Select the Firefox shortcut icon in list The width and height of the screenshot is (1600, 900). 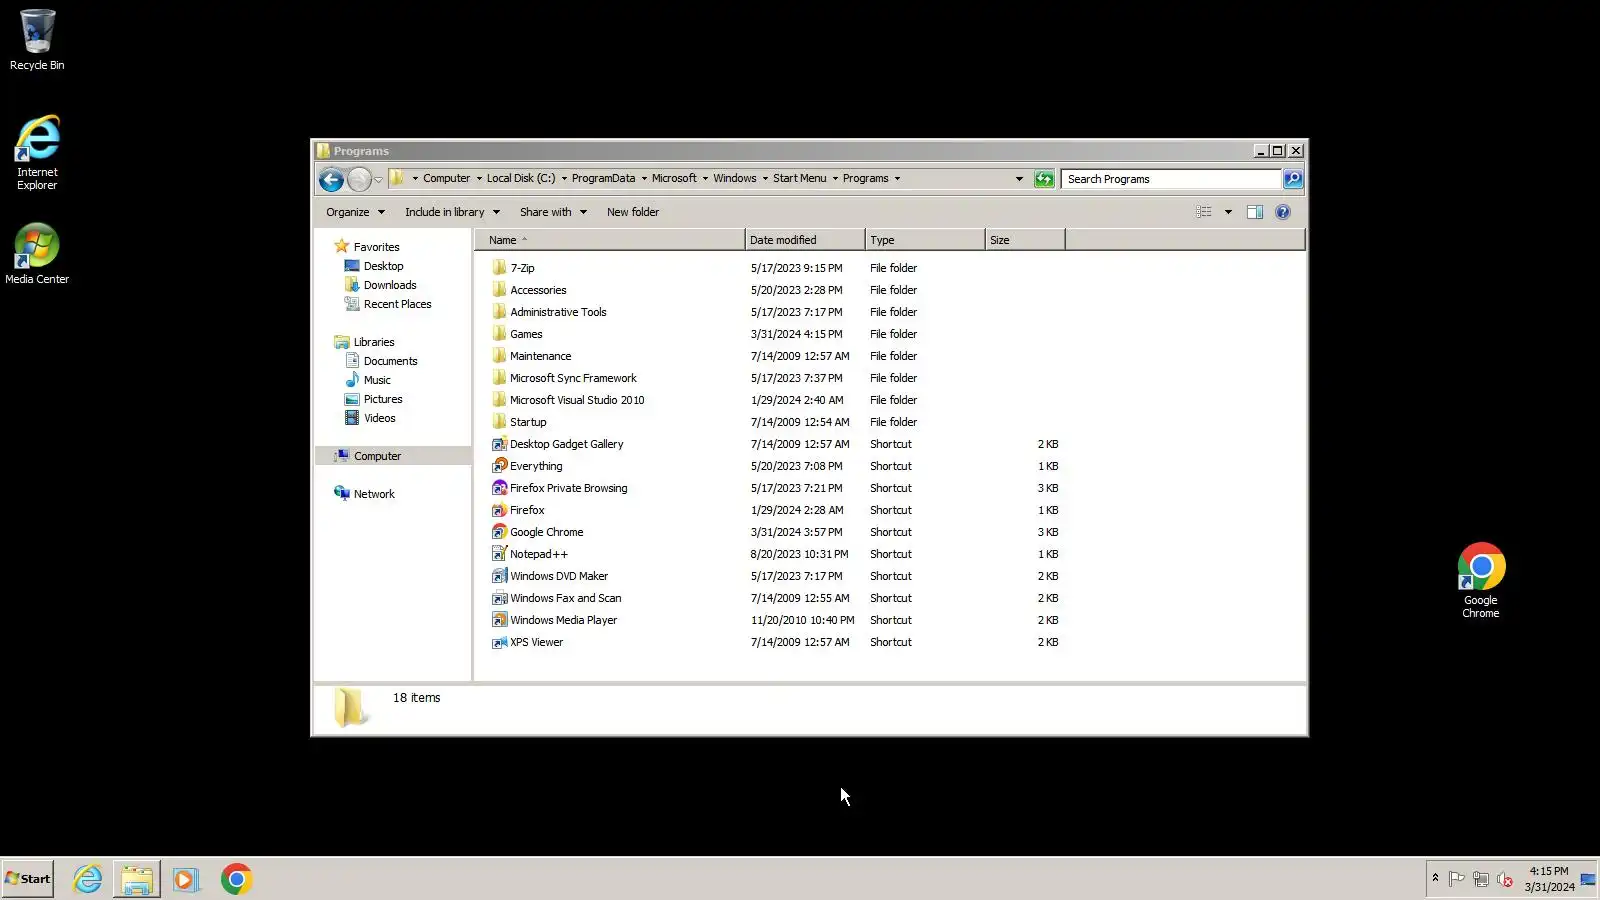(x=499, y=510)
